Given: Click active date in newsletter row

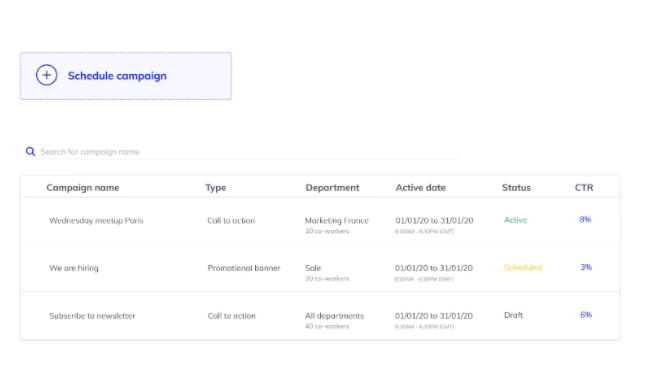Looking at the screenshot, I should 434,316.
